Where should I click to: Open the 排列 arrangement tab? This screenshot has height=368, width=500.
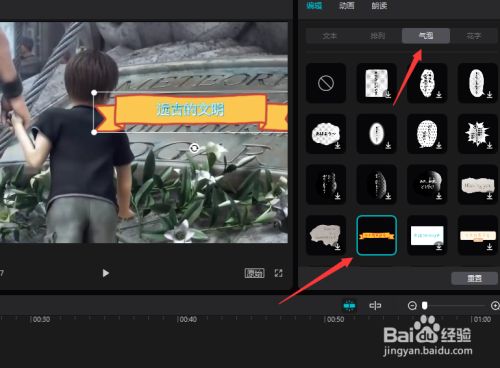[x=378, y=36]
